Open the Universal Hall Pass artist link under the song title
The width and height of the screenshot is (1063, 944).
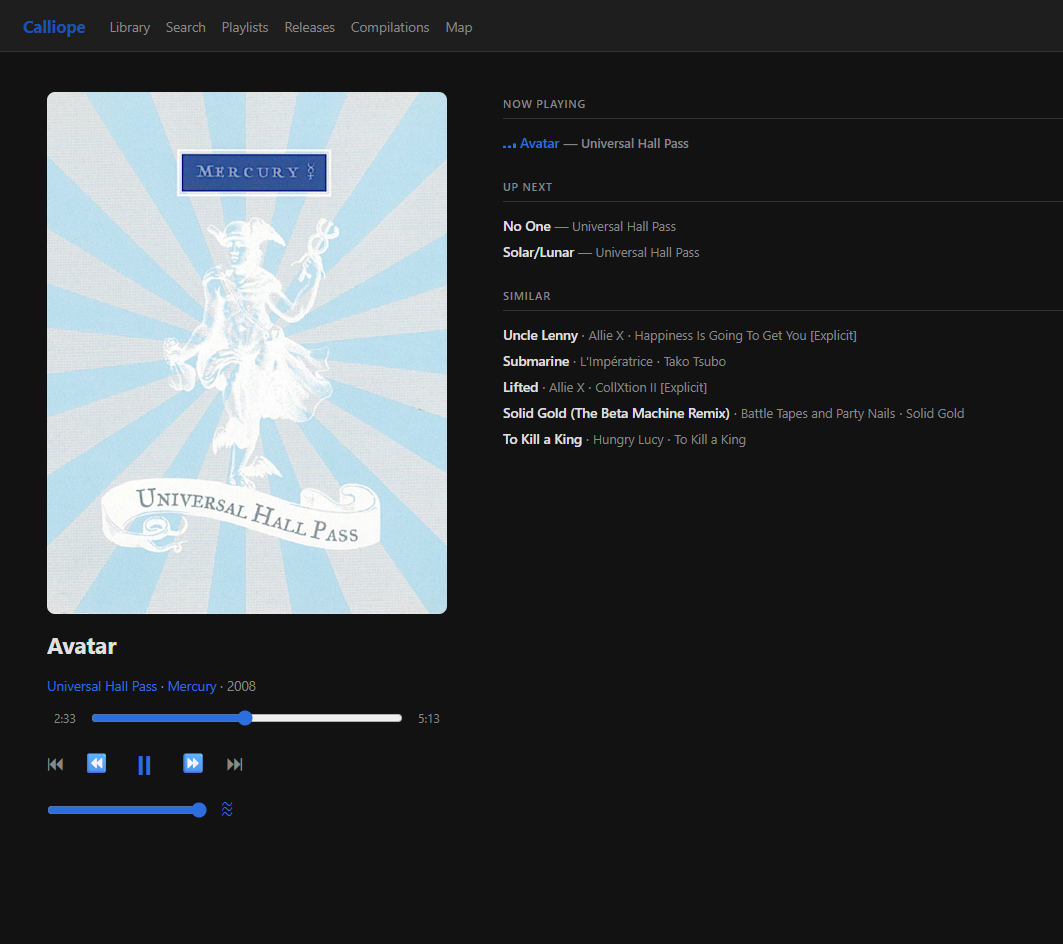102,686
